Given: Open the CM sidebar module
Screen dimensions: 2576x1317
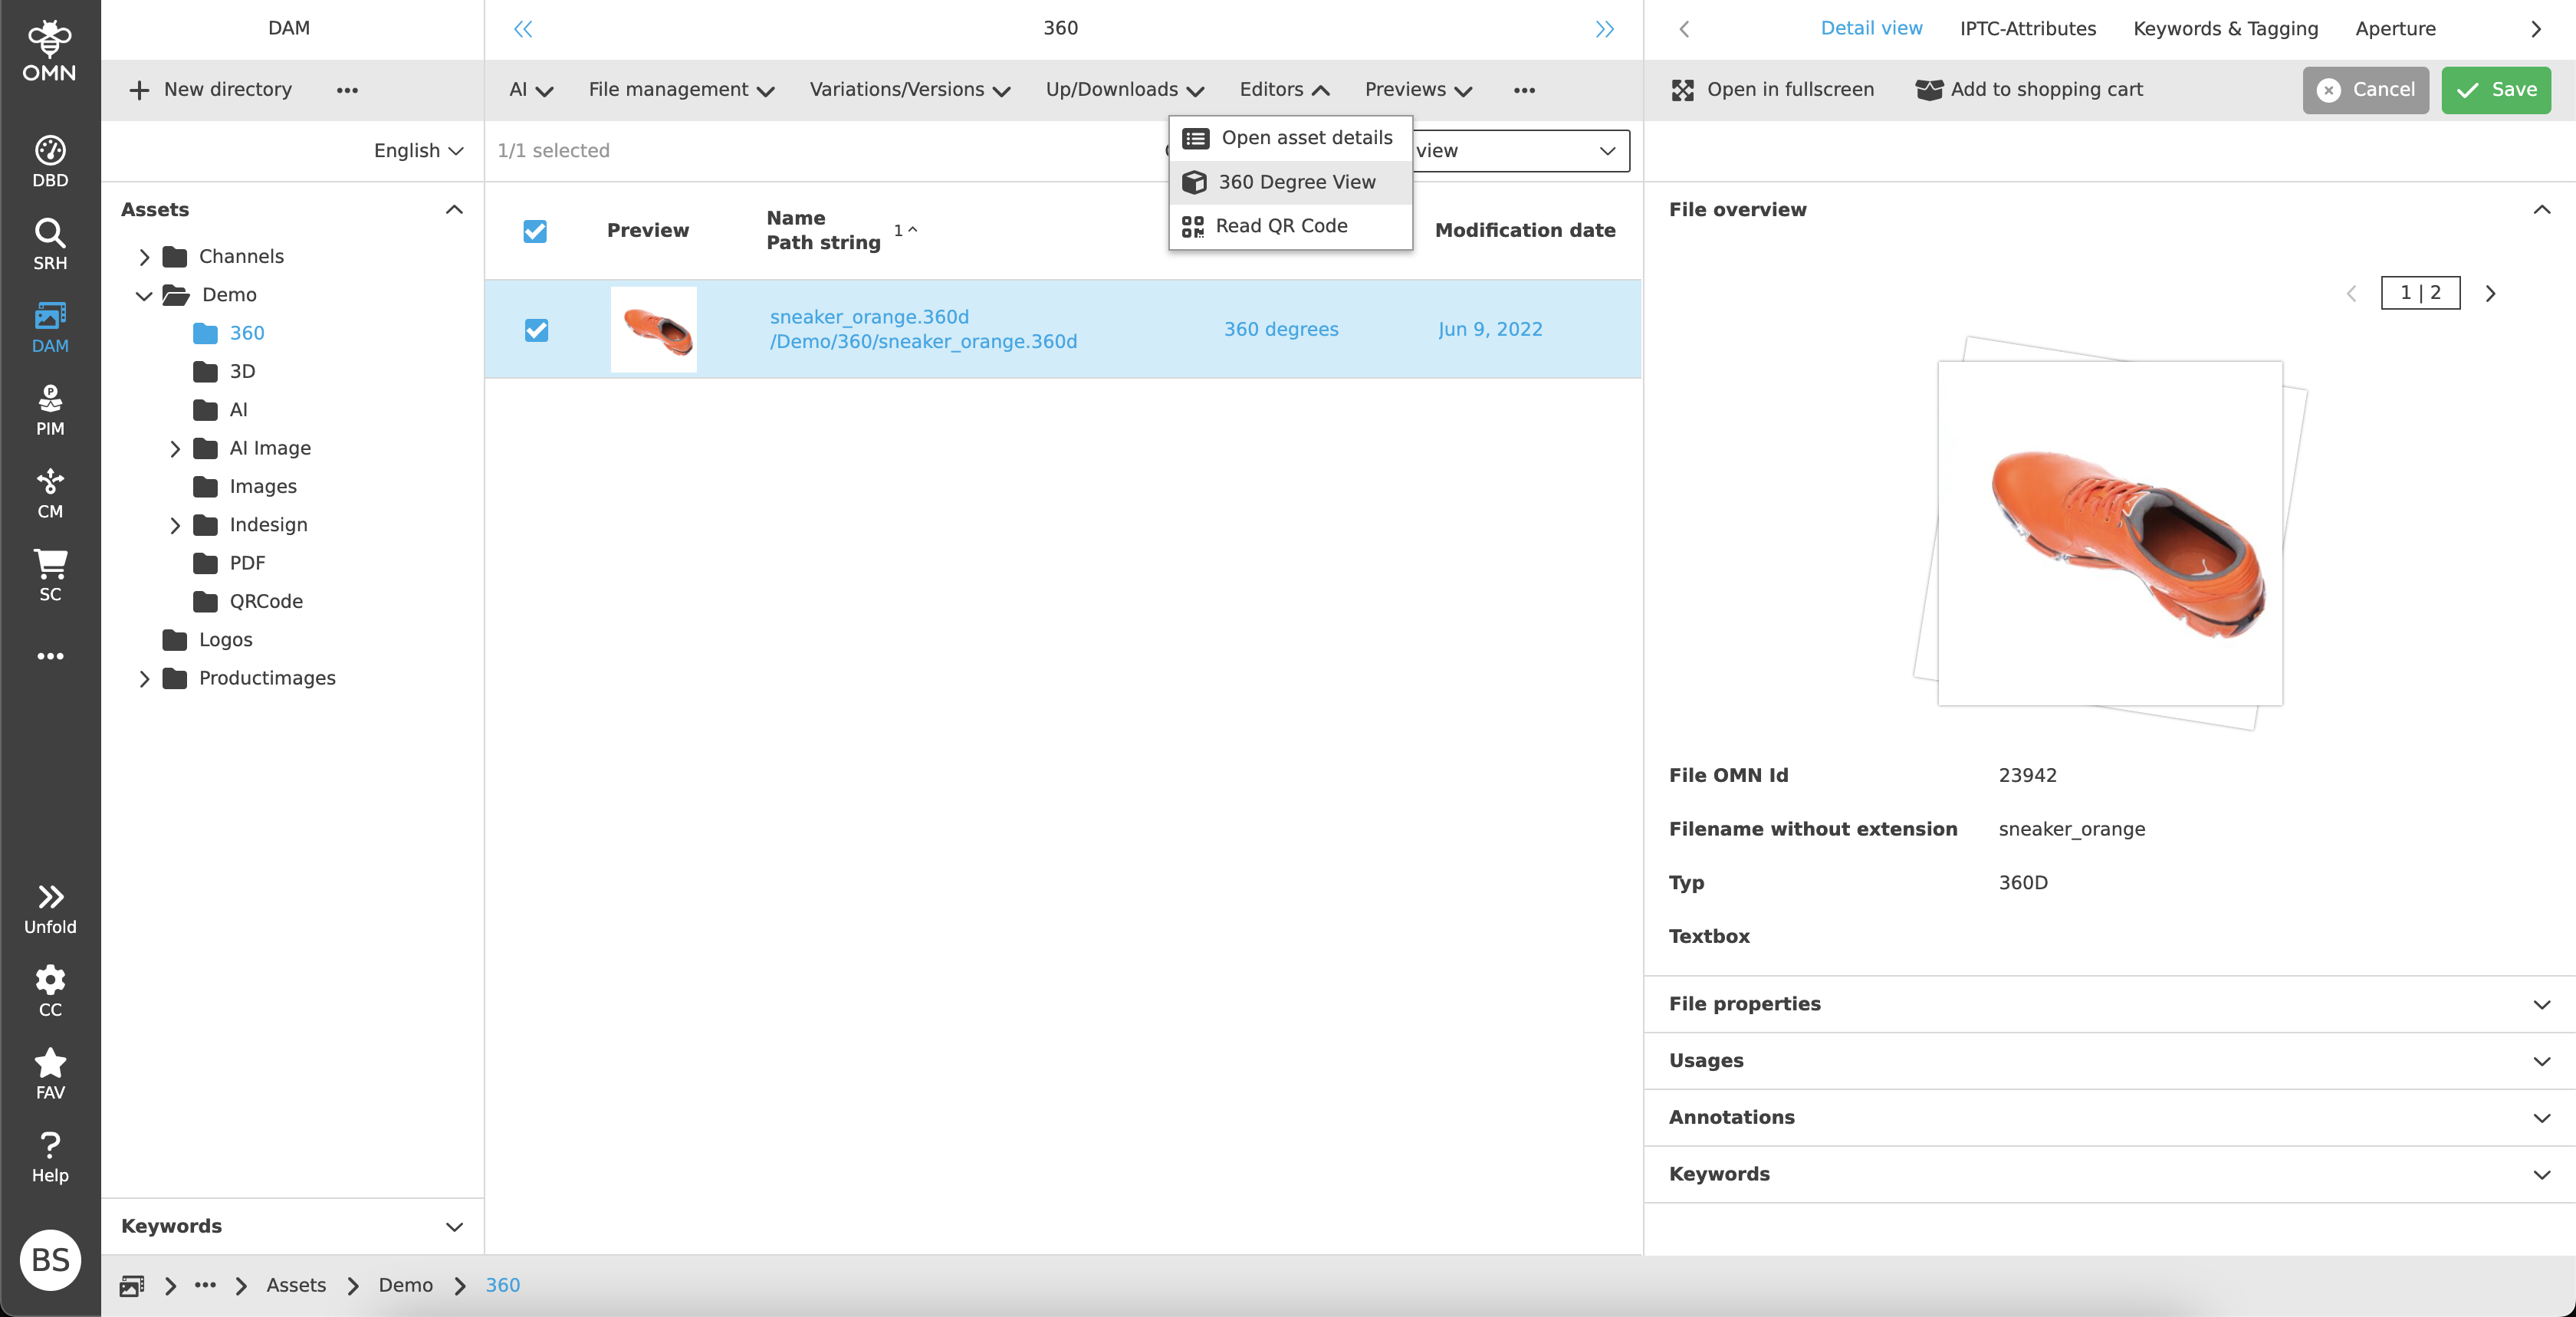Looking at the screenshot, I should [x=50, y=491].
